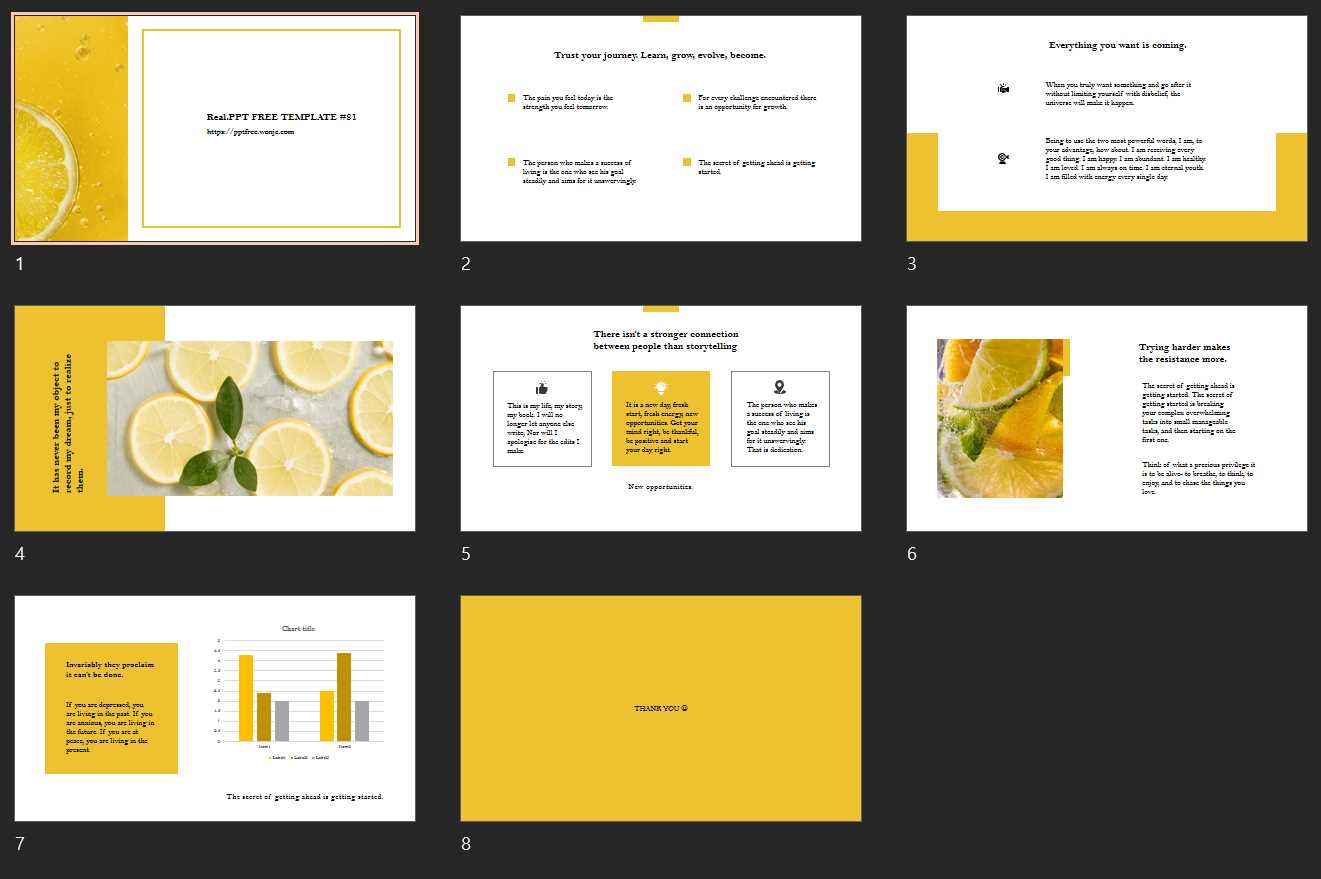This screenshot has height=879, width=1321.
Task: Click the thumbs-up icon on slide 5
Action: pos(542,388)
